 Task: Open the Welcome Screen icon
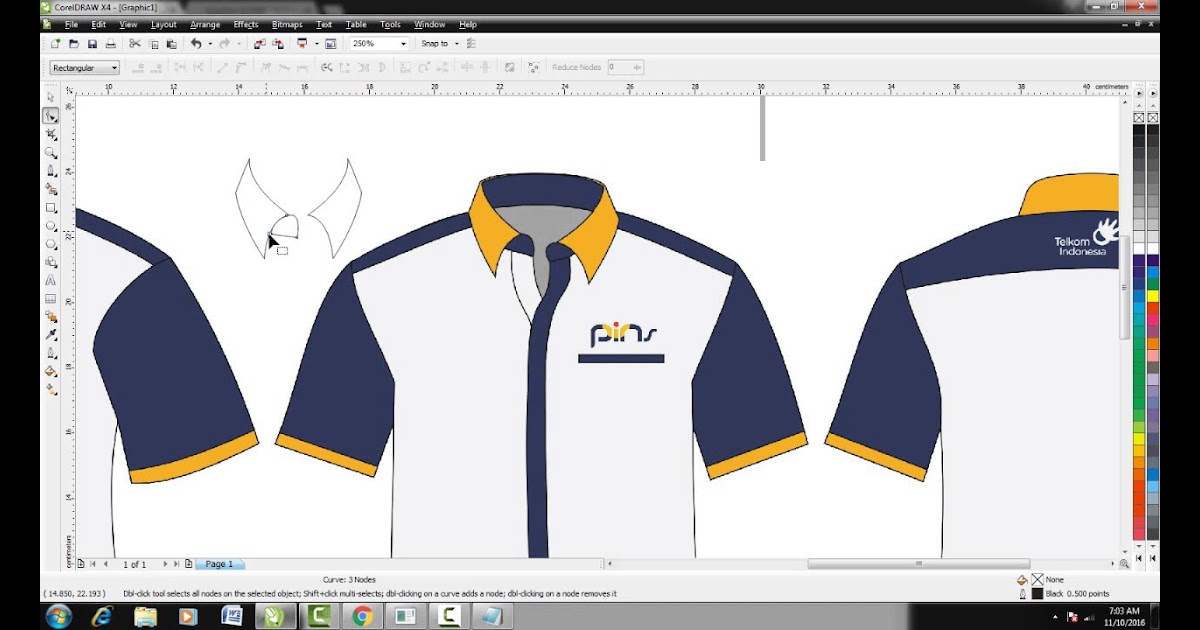pos(330,44)
